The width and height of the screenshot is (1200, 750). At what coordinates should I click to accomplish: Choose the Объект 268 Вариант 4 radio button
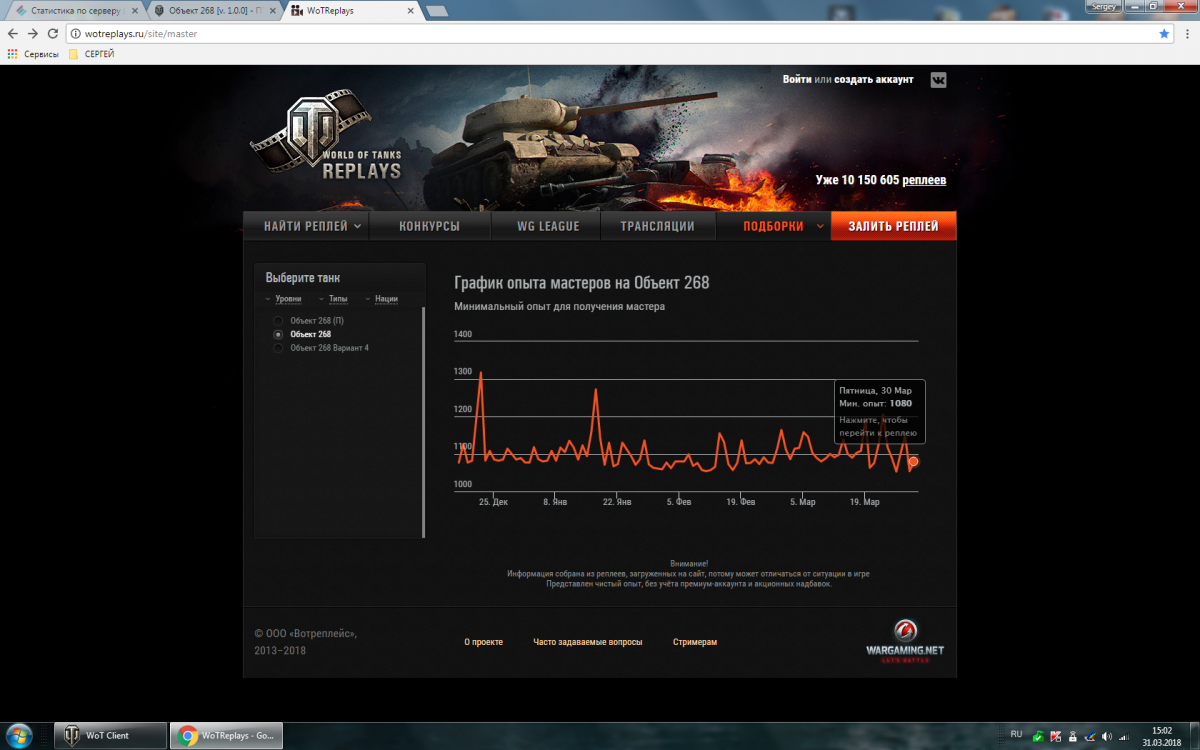point(279,348)
